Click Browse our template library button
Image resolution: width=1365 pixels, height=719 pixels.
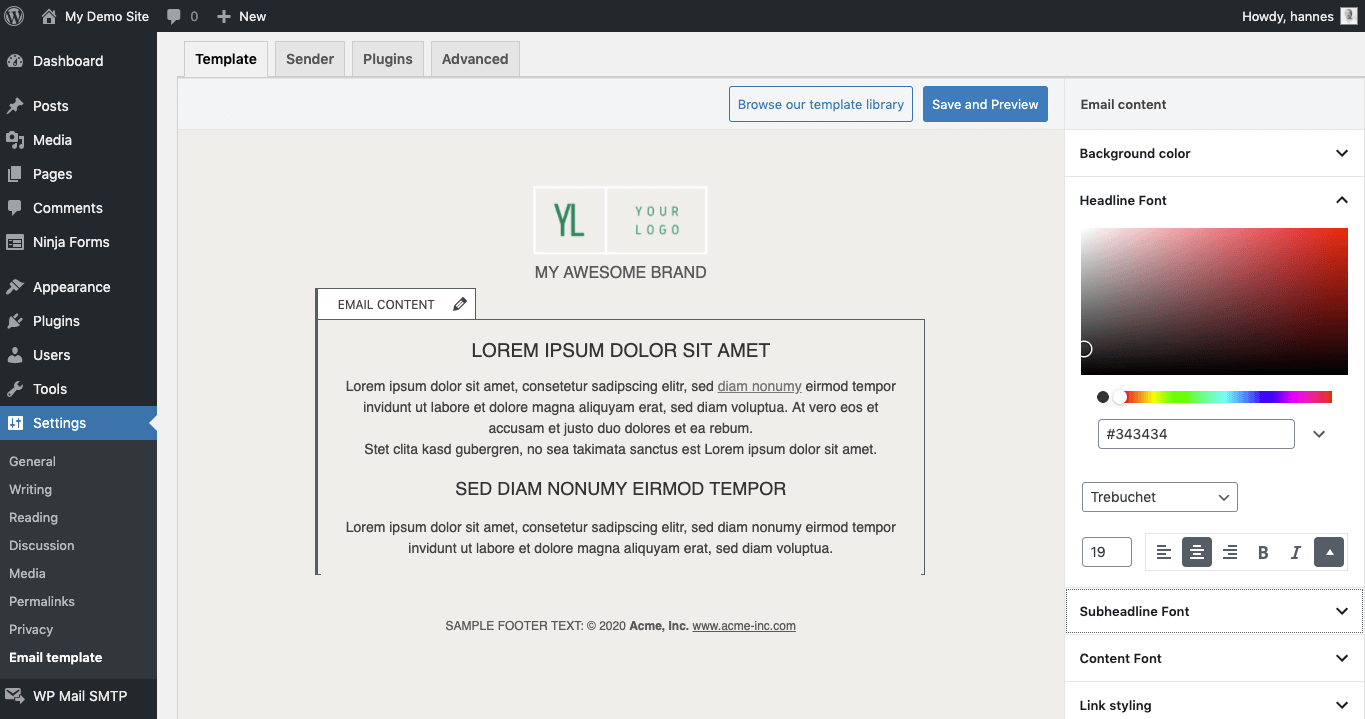[x=820, y=104]
